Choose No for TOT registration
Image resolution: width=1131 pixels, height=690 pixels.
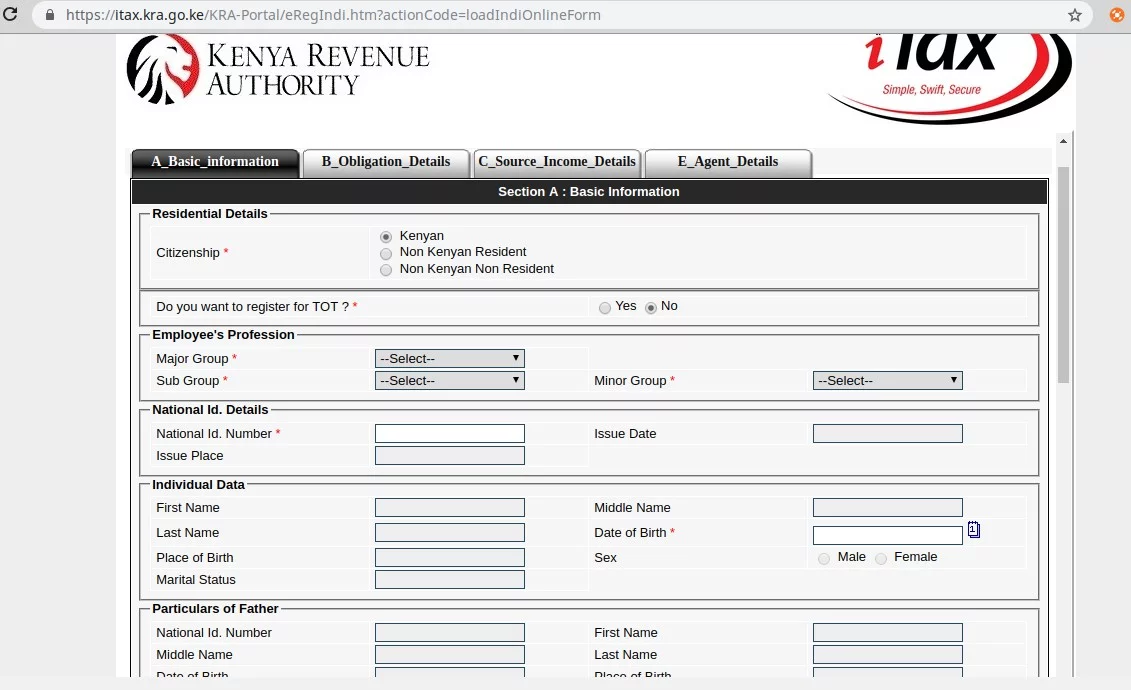pyautogui.click(x=651, y=308)
